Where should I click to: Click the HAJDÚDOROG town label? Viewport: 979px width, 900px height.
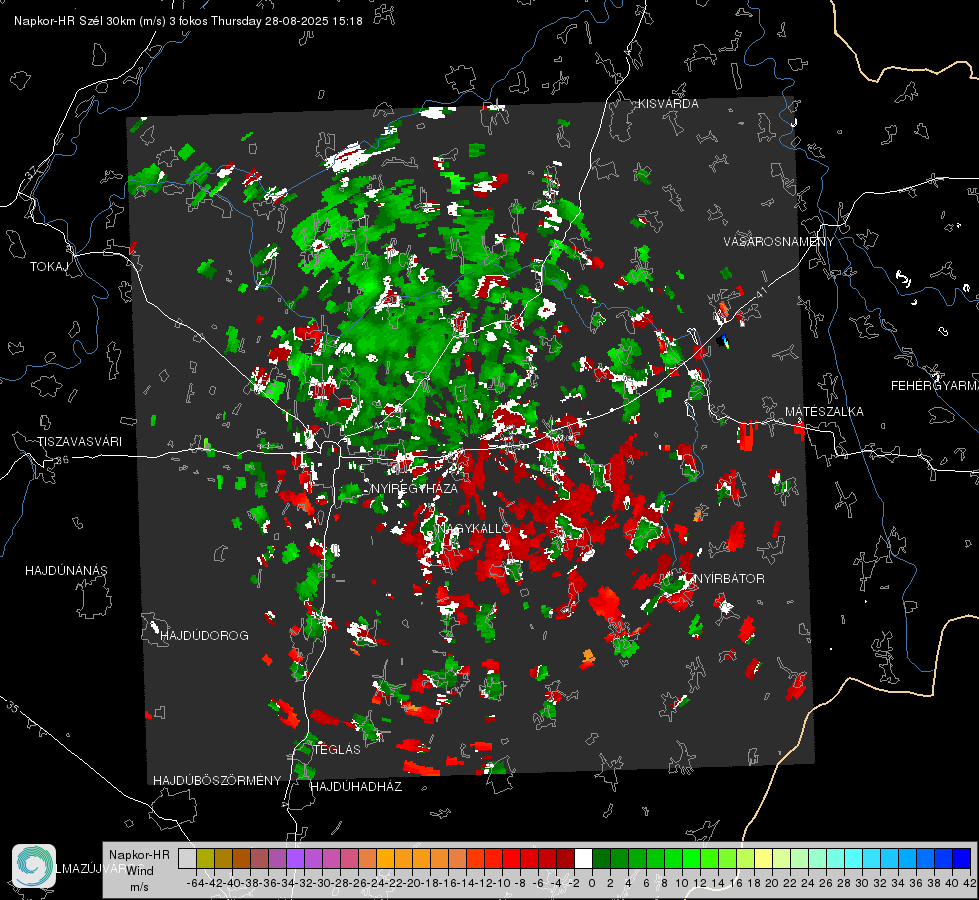204,635
